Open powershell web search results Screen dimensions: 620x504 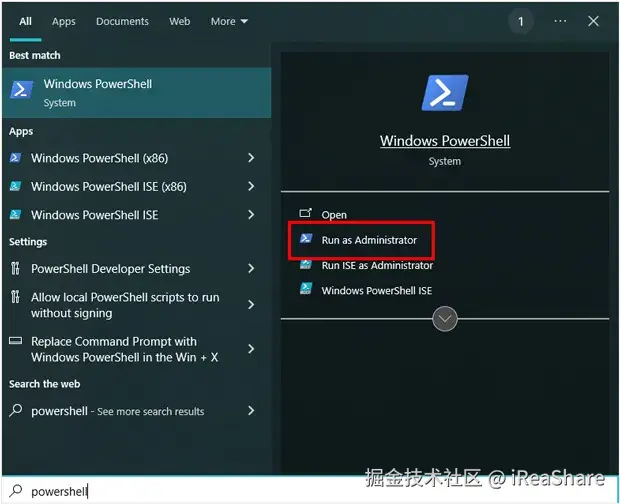[x=136, y=411]
